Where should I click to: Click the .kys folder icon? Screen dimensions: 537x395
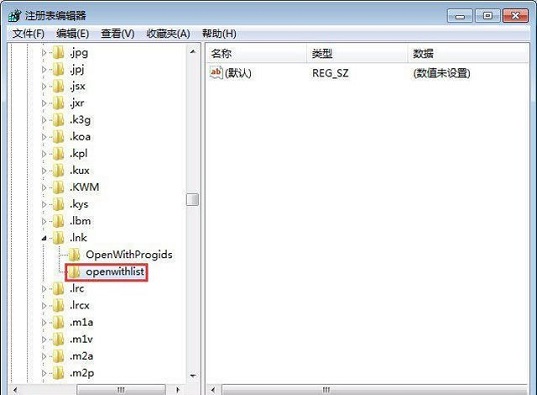point(58,204)
